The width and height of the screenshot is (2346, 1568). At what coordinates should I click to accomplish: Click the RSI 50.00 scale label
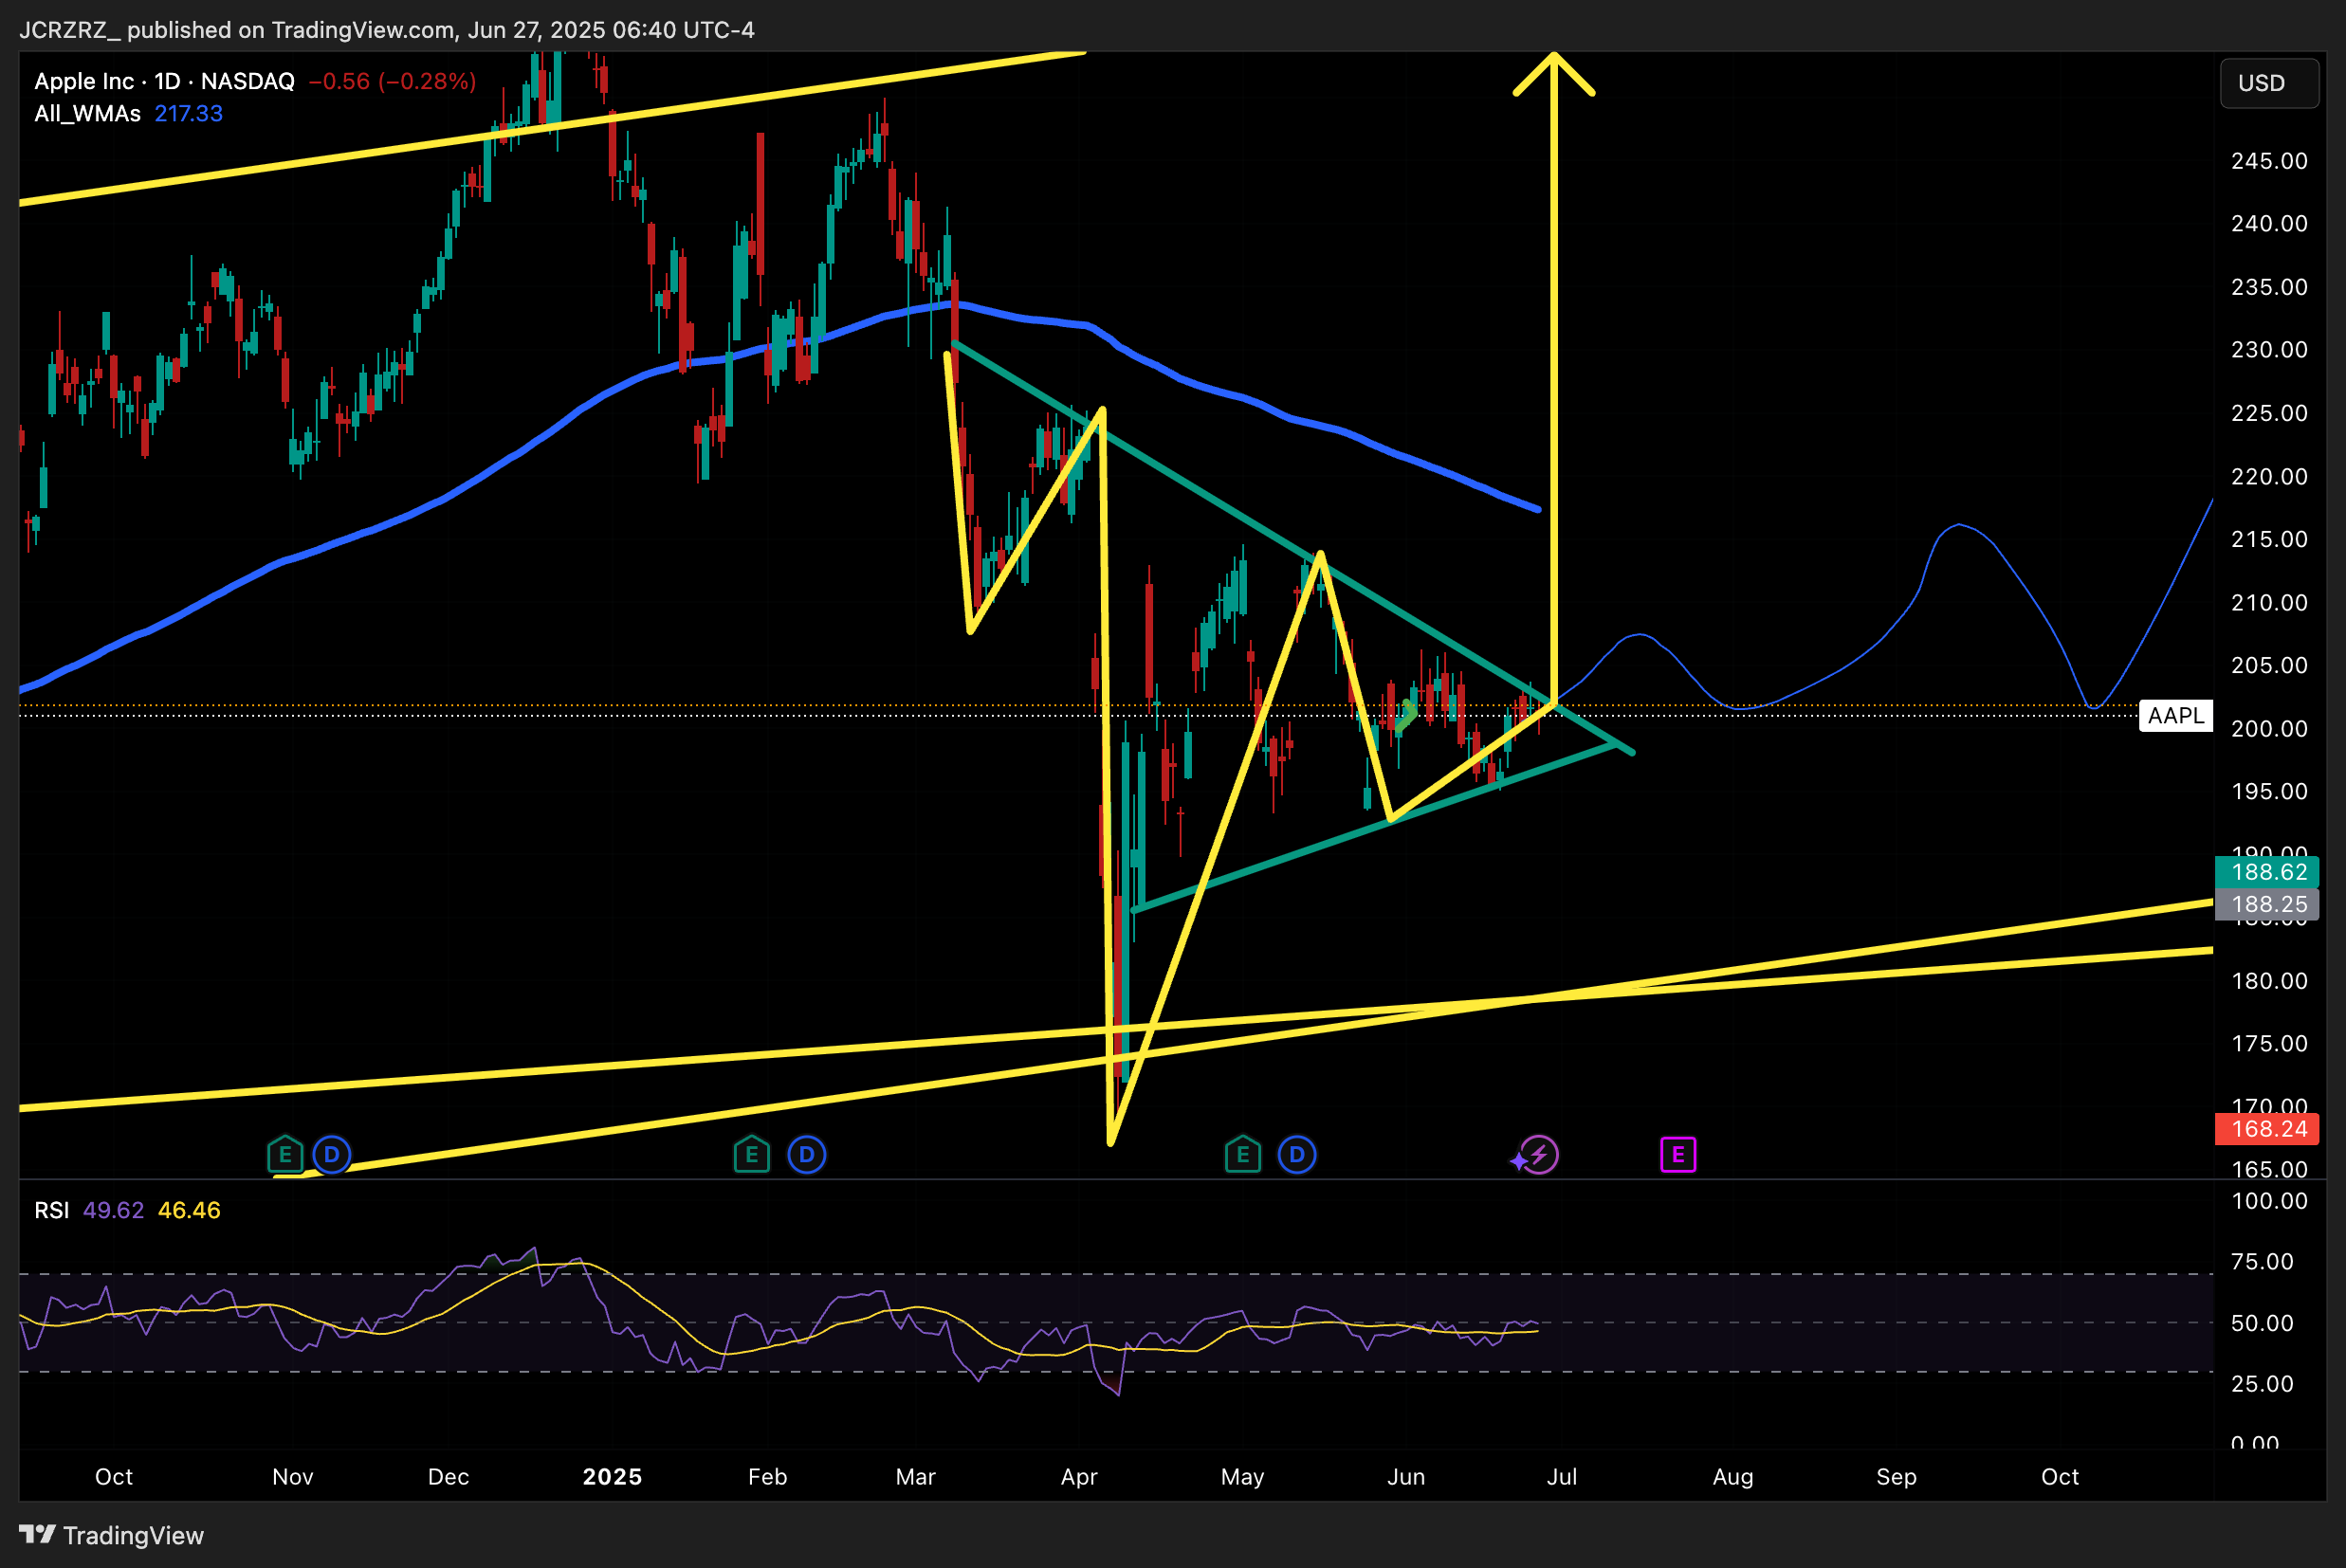click(2269, 1323)
